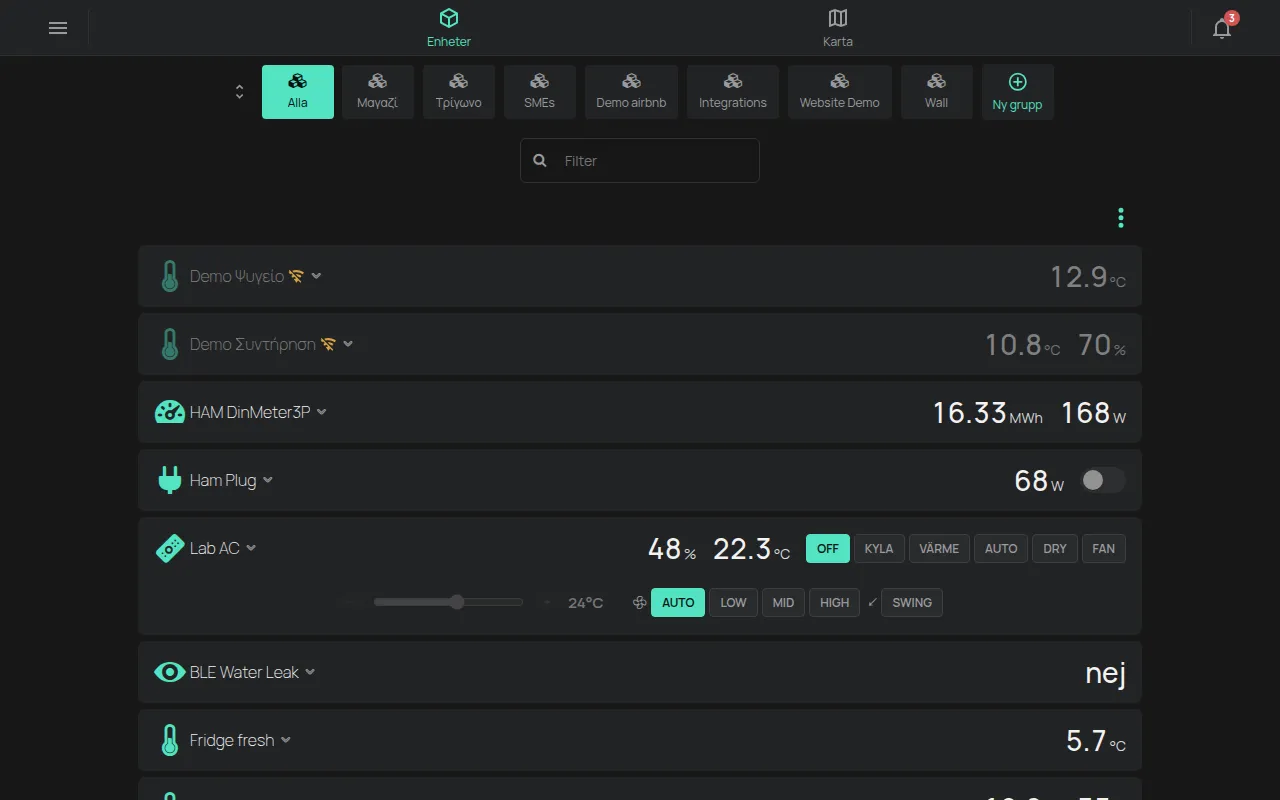Expand the Fridge fresh chevron

(x=286, y=740)
